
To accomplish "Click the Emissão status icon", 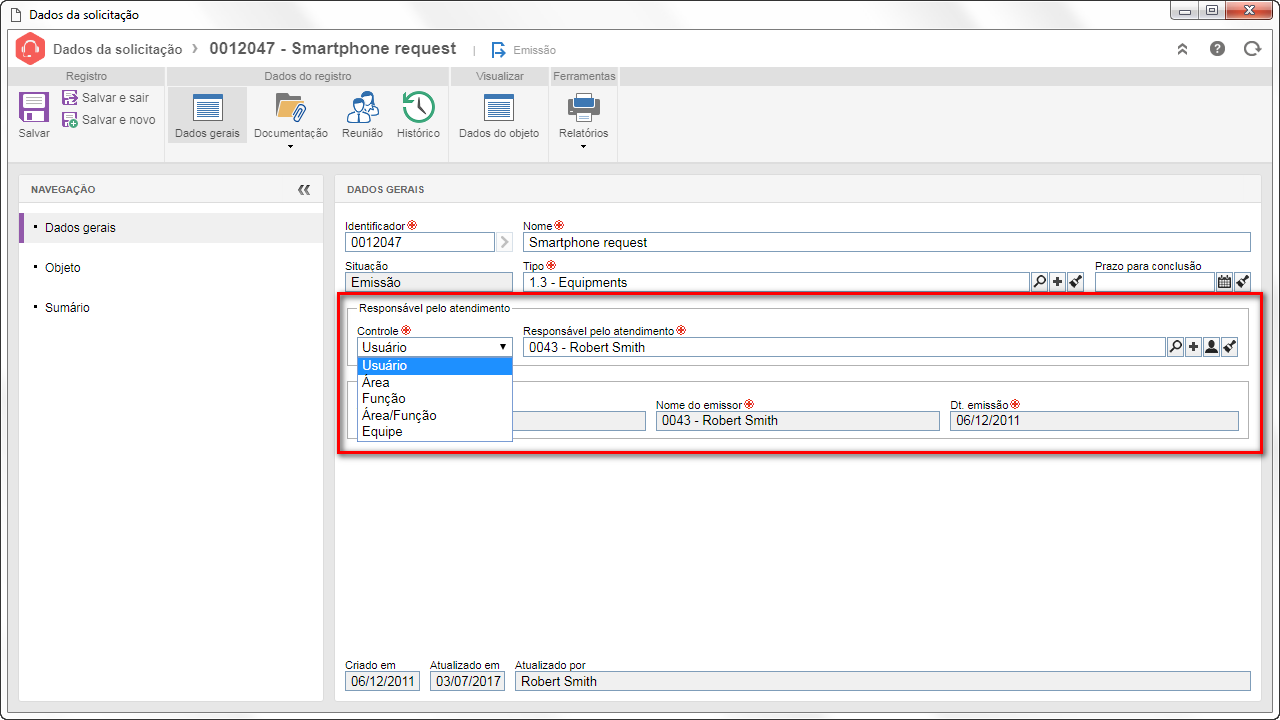I will click(499, 50).
